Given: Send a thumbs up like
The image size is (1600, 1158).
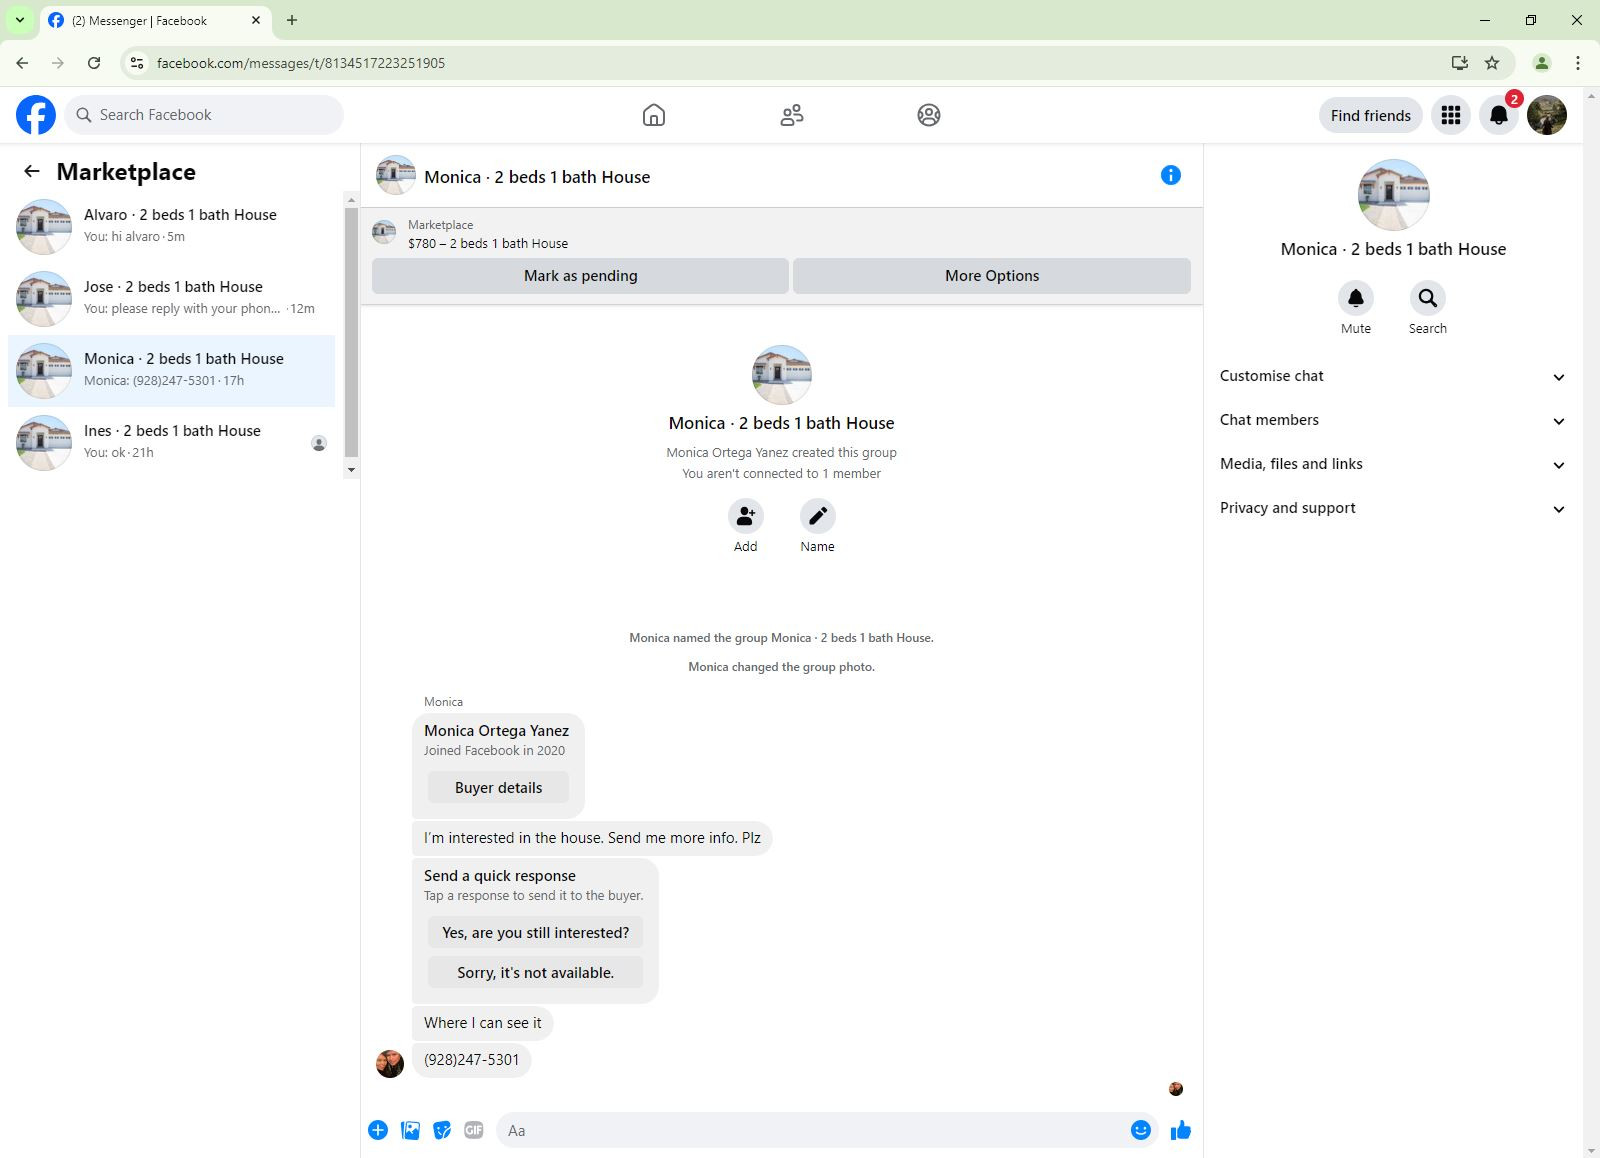Looking at the screenshot, I should pyautogui.click(x=1181, y=1130).
